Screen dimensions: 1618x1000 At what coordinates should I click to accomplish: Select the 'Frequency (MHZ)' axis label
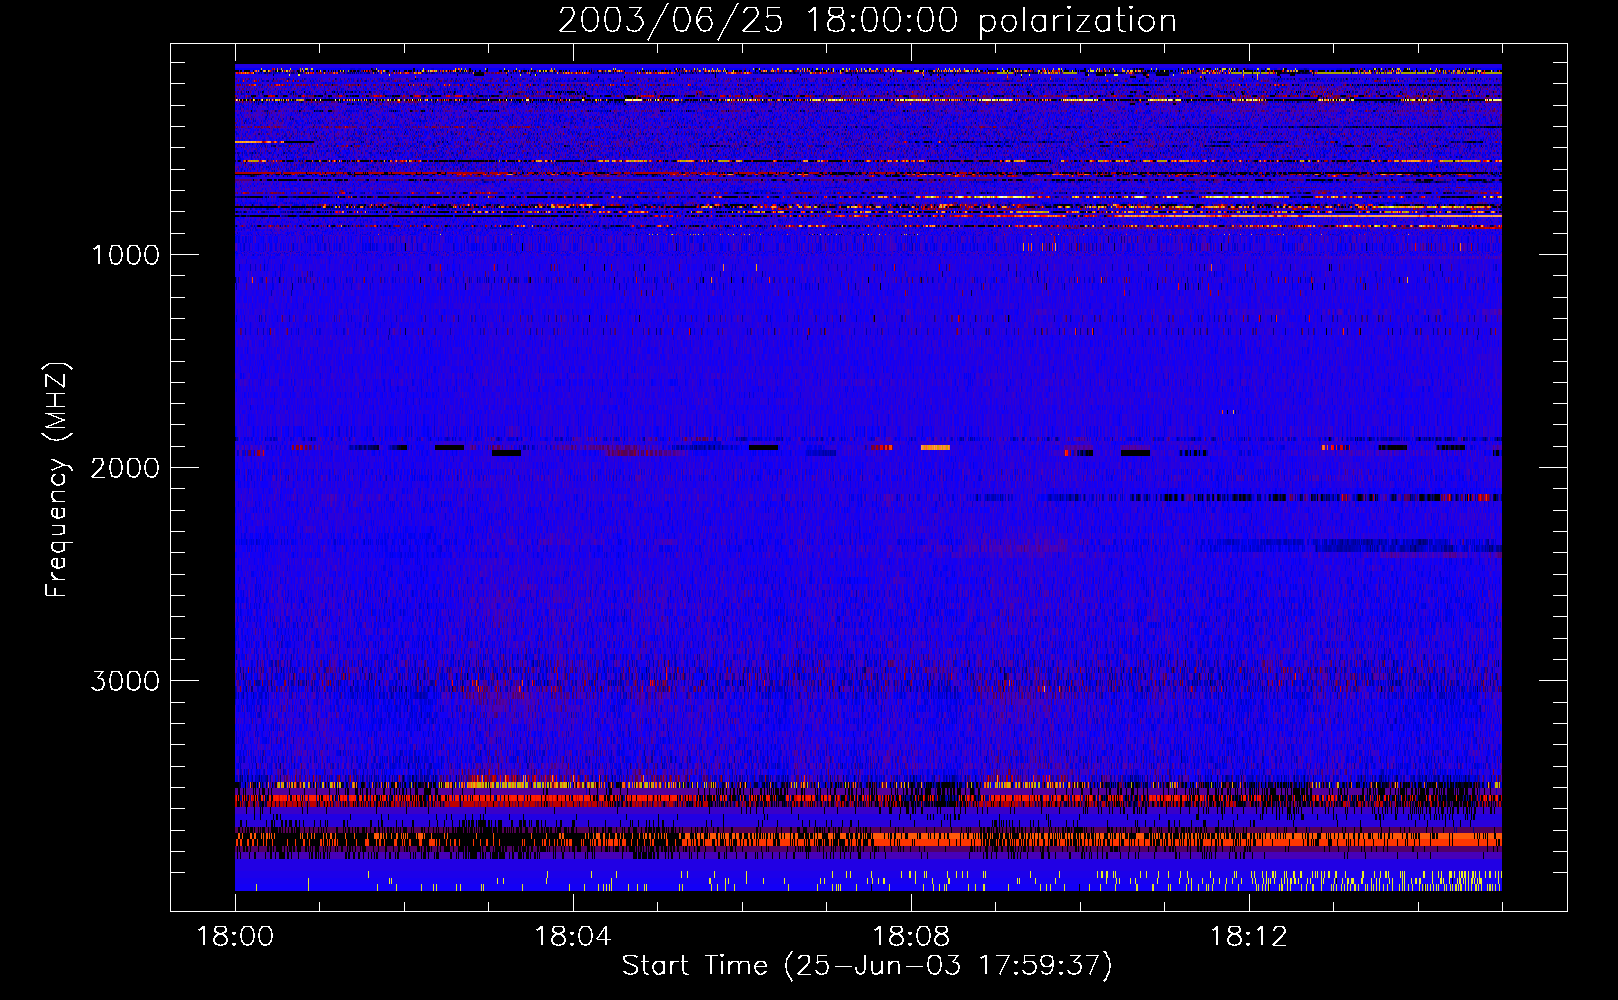click(57, 480)
